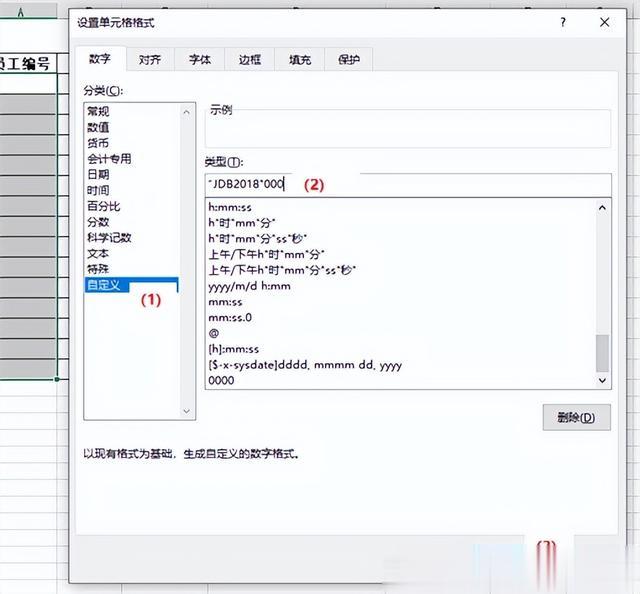Choose the [h]:mm:ss format
This screenshot has height=594, width=640.
pos(233,349)
